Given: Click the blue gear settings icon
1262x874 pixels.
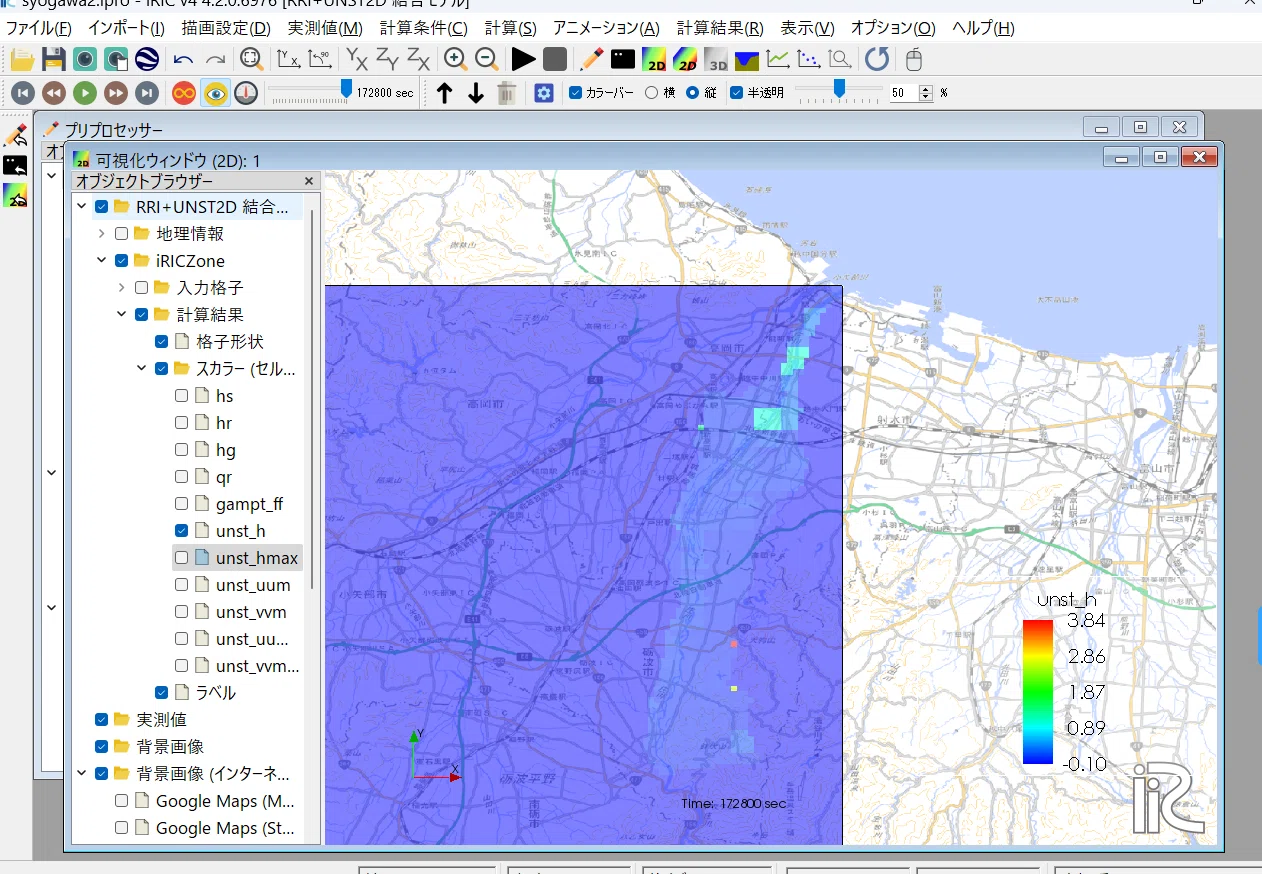Looking at the screenshot, I should pos(544,93).
